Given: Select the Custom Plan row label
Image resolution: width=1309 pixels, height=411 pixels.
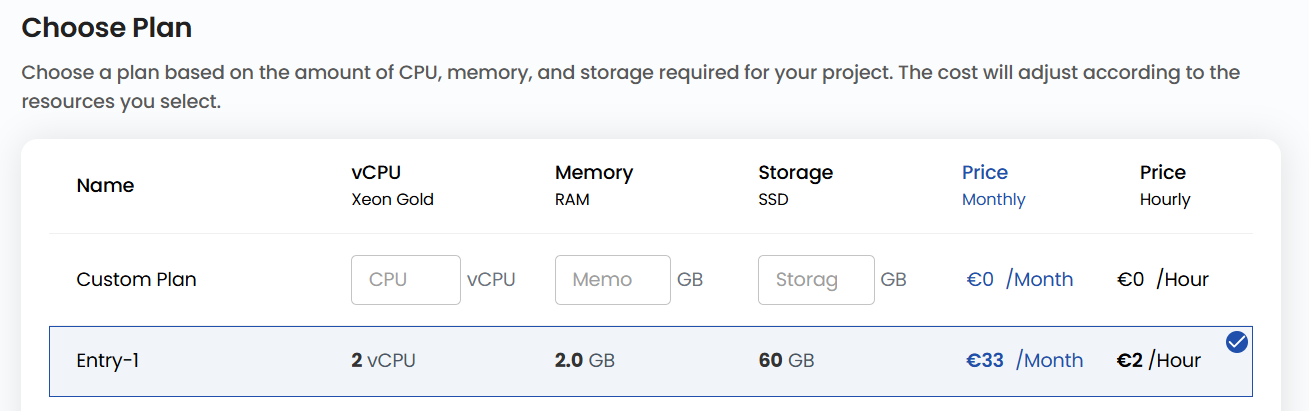Looking at the screenshot, I should 136,280.
